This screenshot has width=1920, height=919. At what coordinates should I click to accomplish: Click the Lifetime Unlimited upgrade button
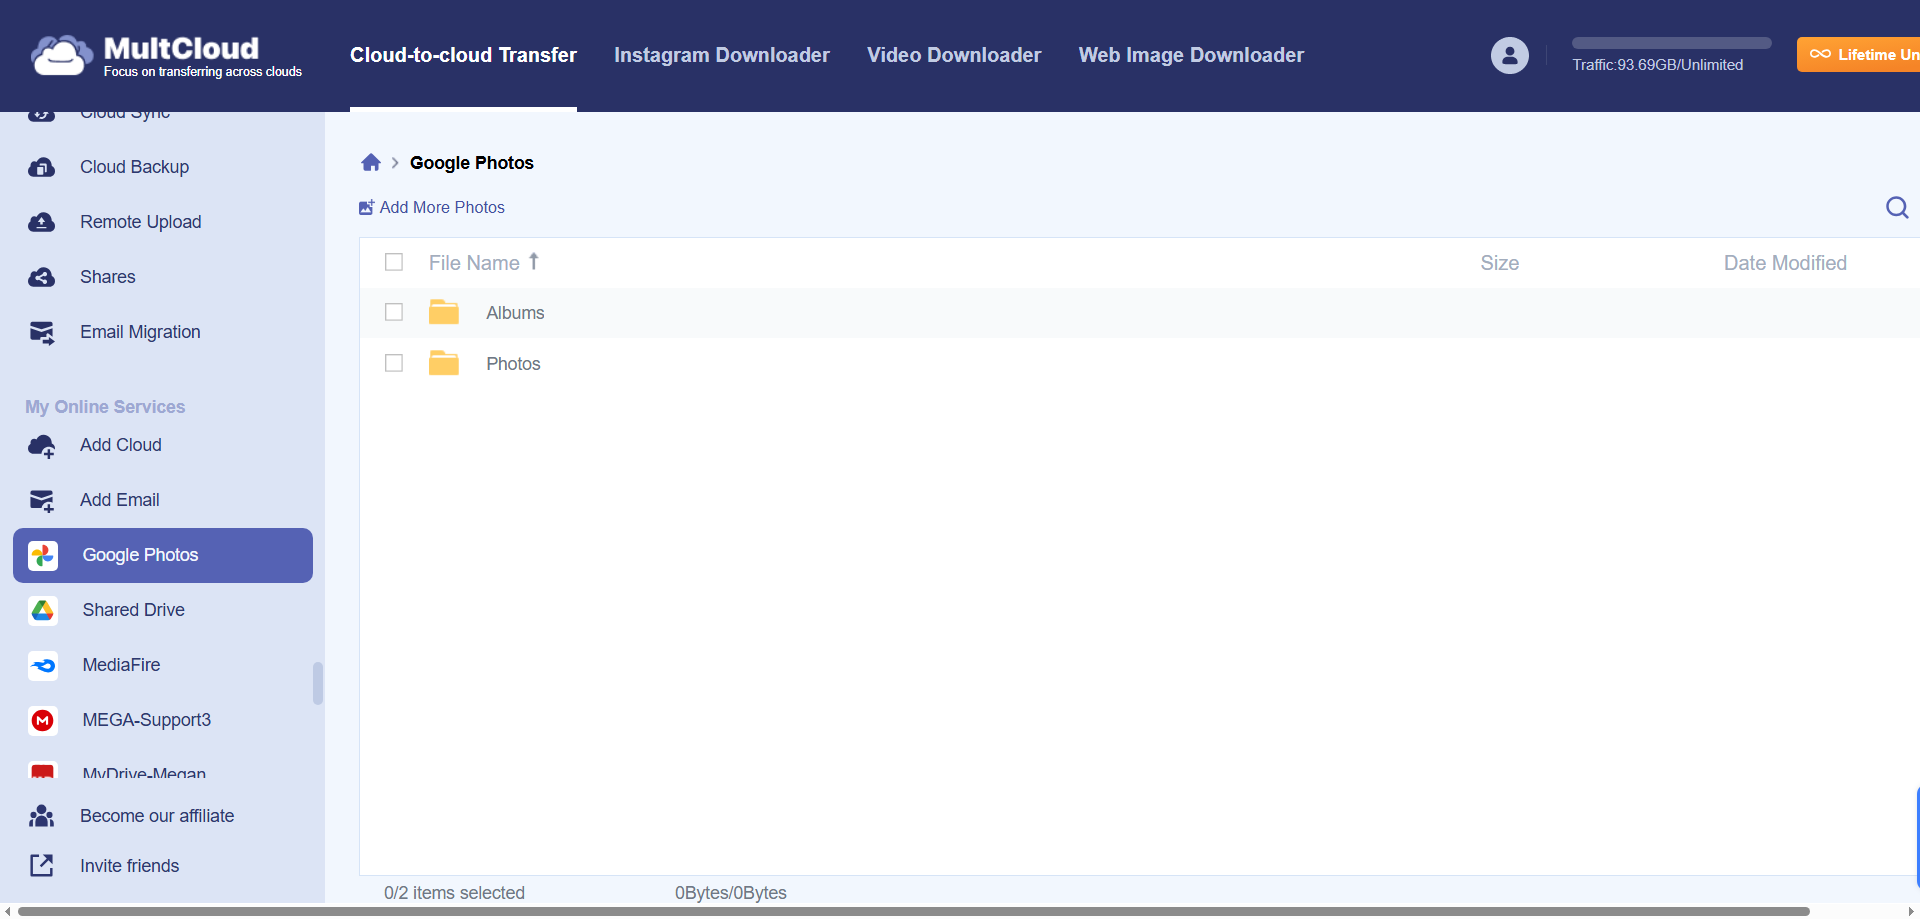pyautogui.click(x=1858, y=55)
